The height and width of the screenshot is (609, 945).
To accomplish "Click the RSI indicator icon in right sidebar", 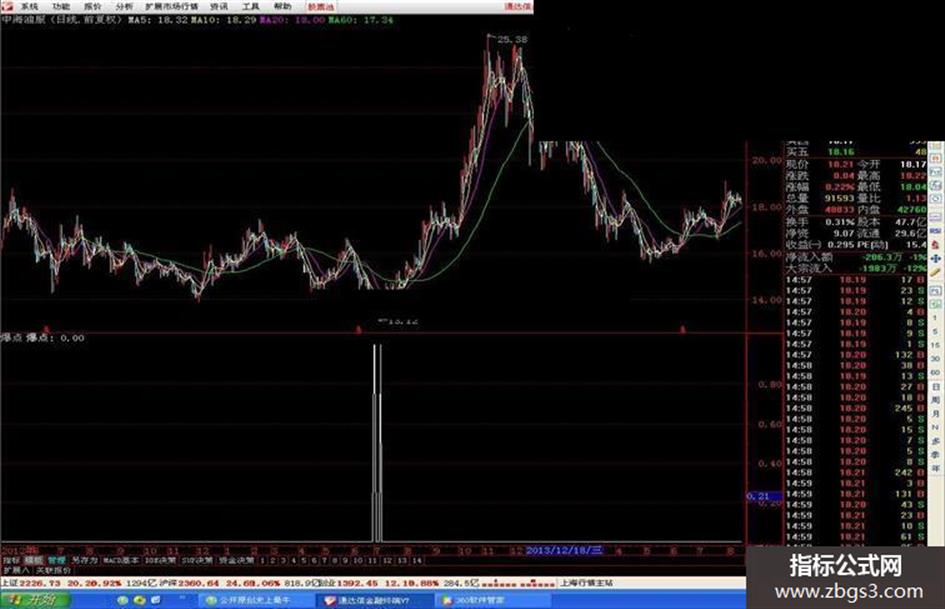I will coord(935,231).
